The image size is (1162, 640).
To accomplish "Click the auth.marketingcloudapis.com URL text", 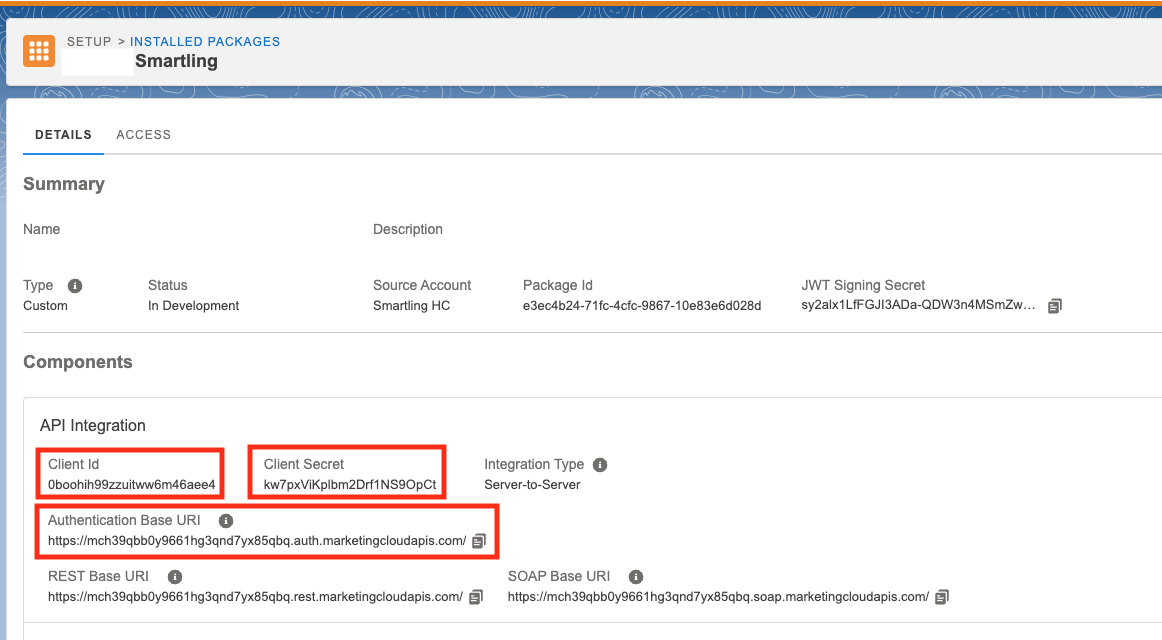I will tap(257, 541).
